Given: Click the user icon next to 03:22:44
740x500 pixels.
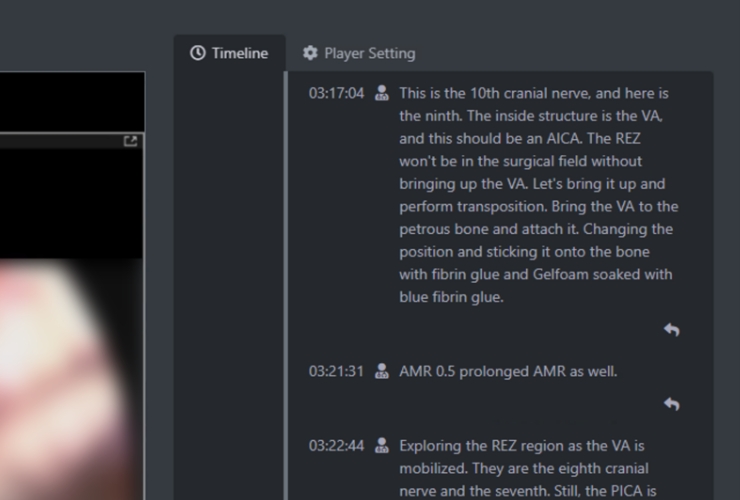Looking at the screenshot, I should (381, 446).
